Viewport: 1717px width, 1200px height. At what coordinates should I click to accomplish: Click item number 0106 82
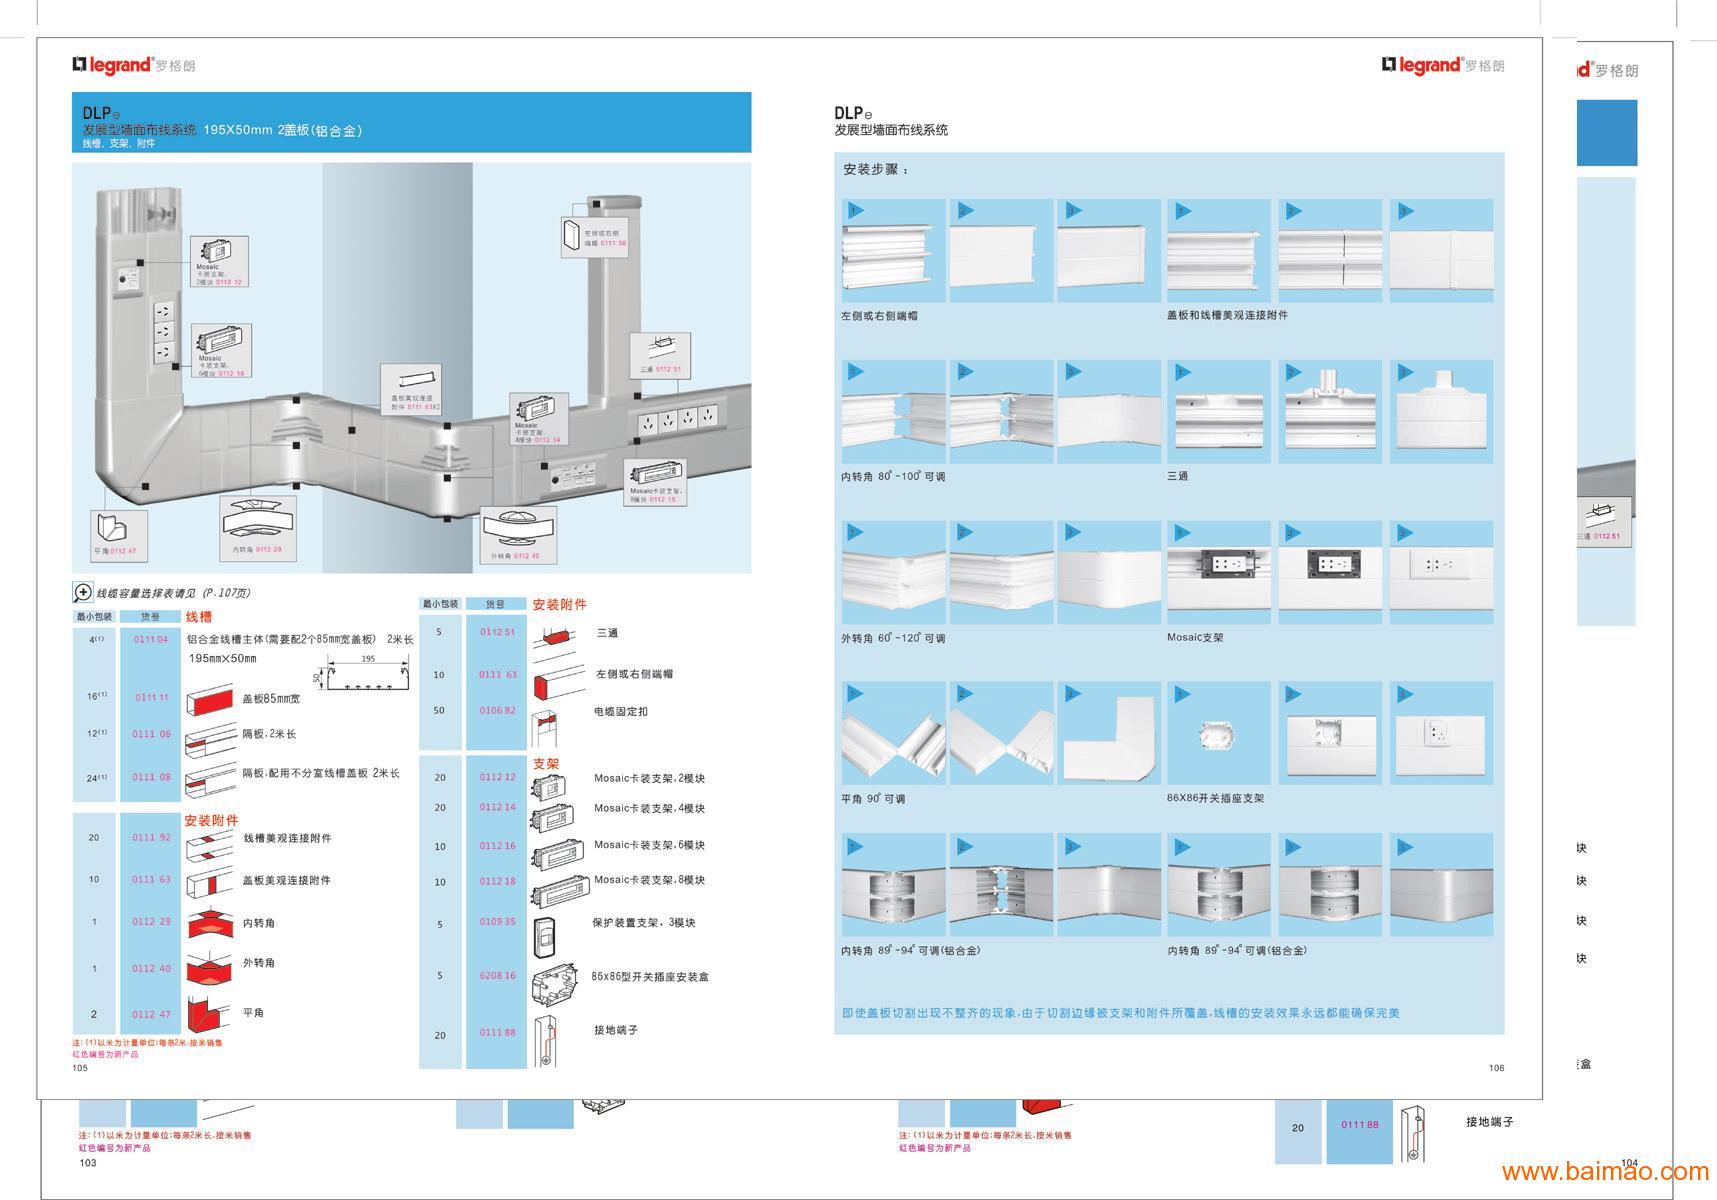pyautogui.click(x=497, y=711)
